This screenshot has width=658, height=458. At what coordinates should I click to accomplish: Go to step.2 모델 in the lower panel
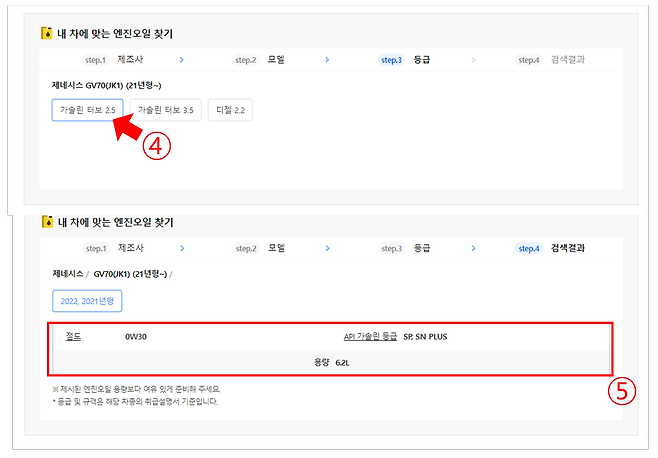click(259, 248)
